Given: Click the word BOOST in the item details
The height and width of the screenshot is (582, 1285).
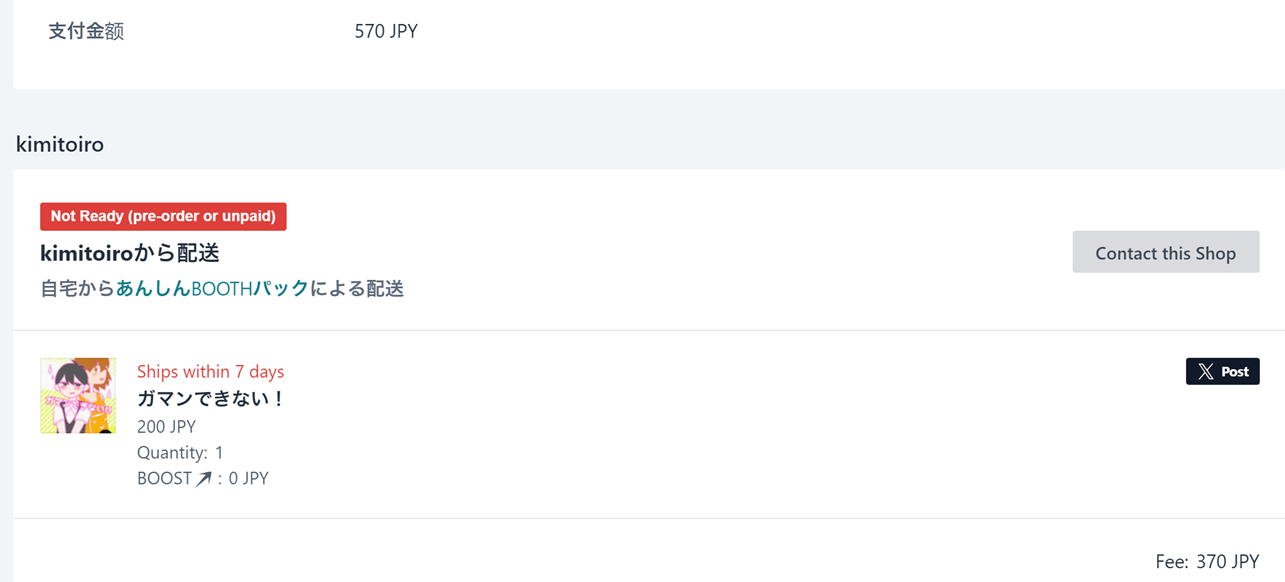Looking at the screenshot, I should (x=164, y=479).
